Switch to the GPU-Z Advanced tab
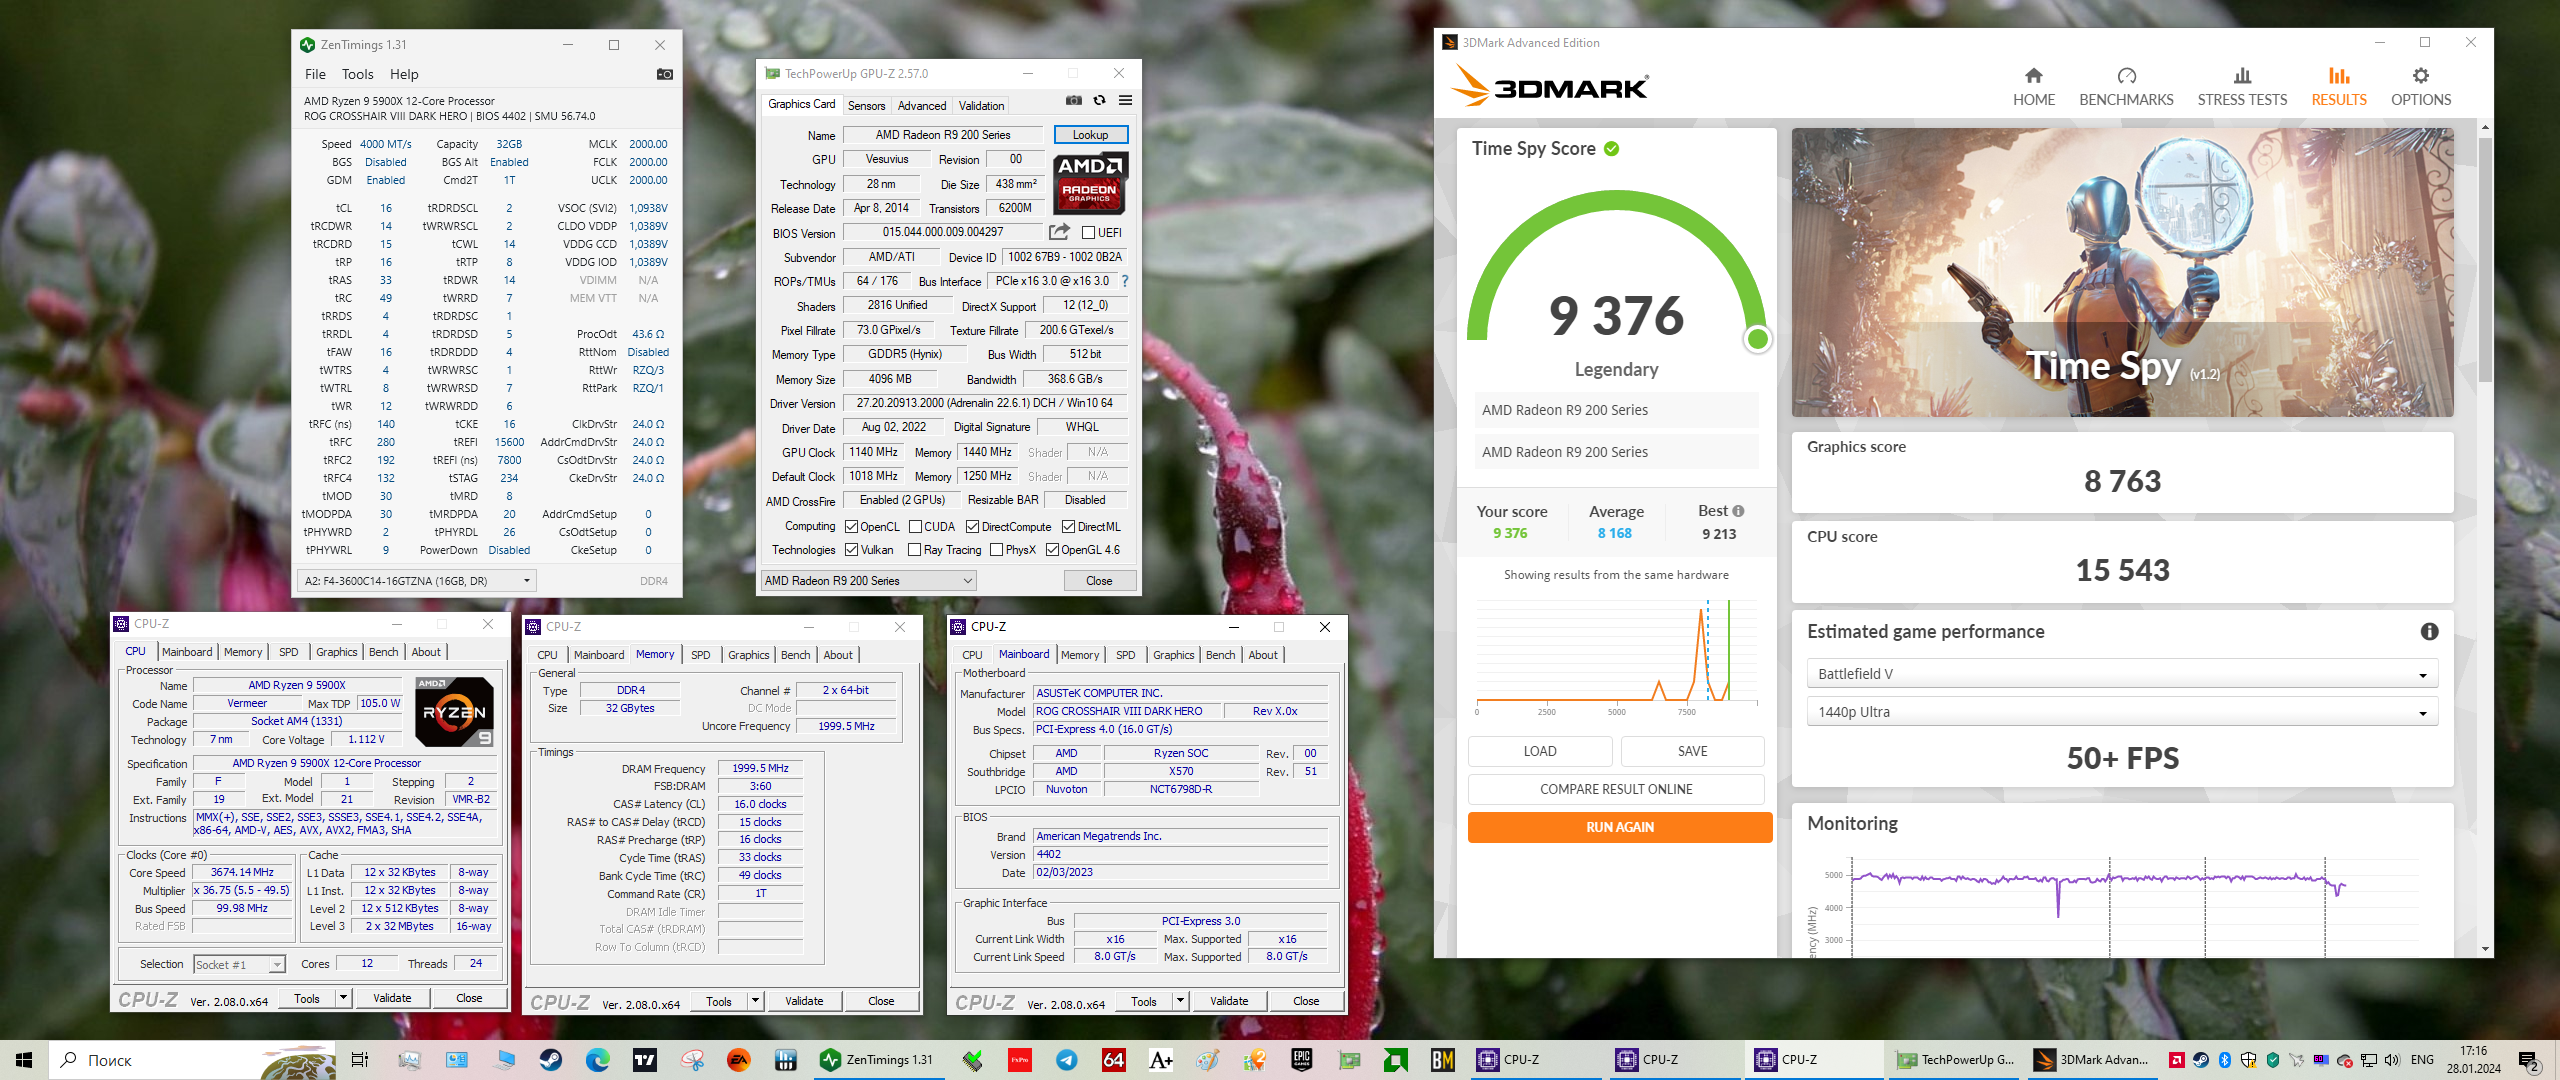Screen dimensions: 2560x1080 (922, 106)
